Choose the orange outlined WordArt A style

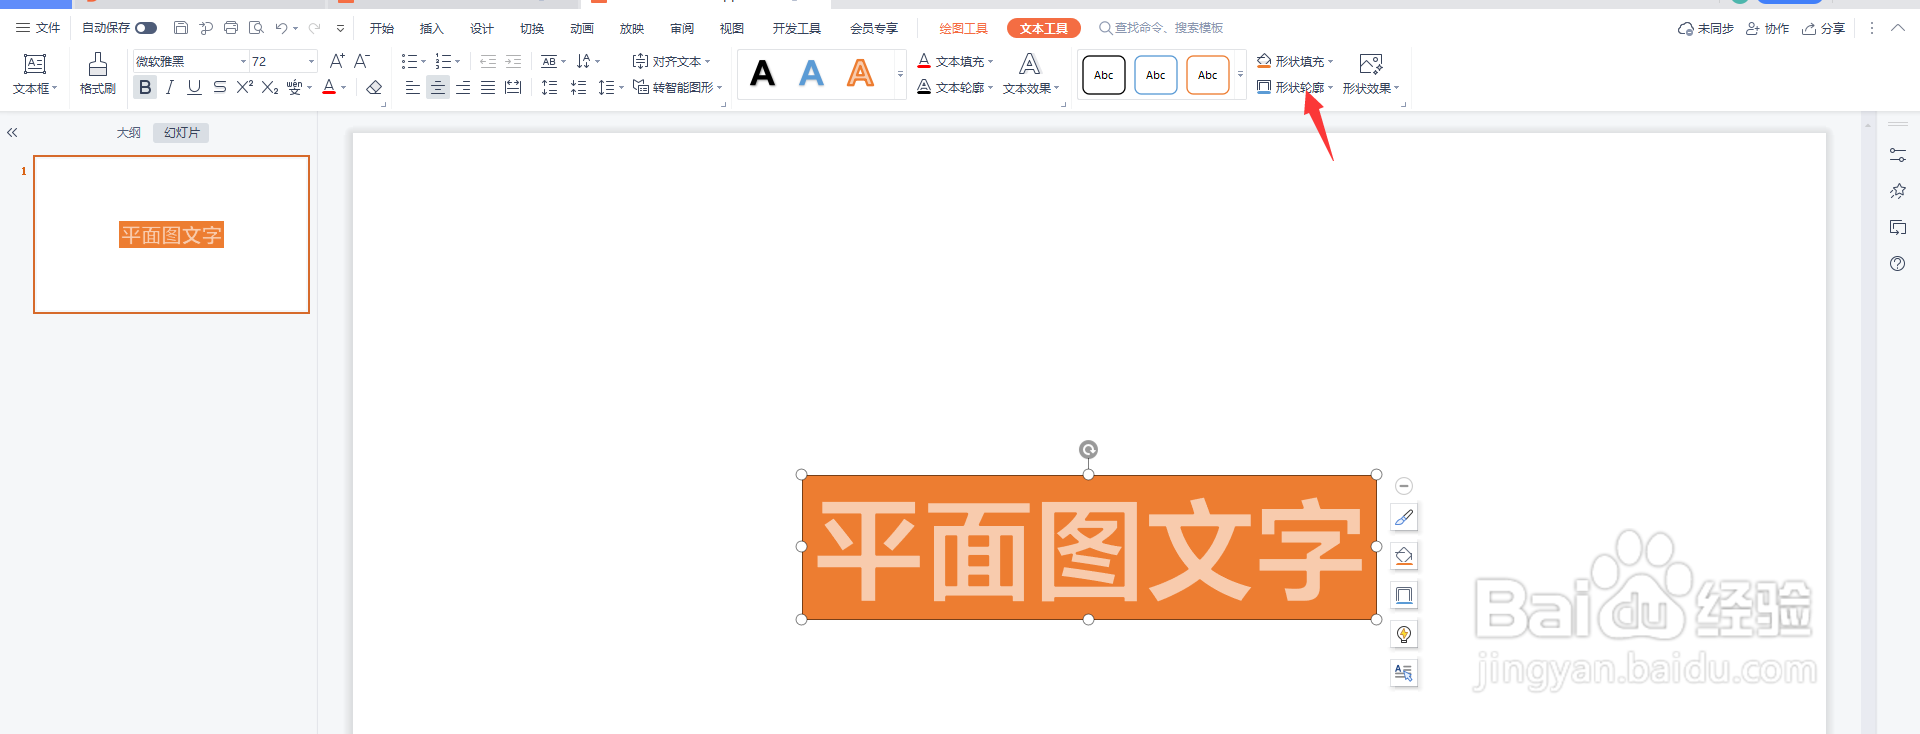coord(860,74)
